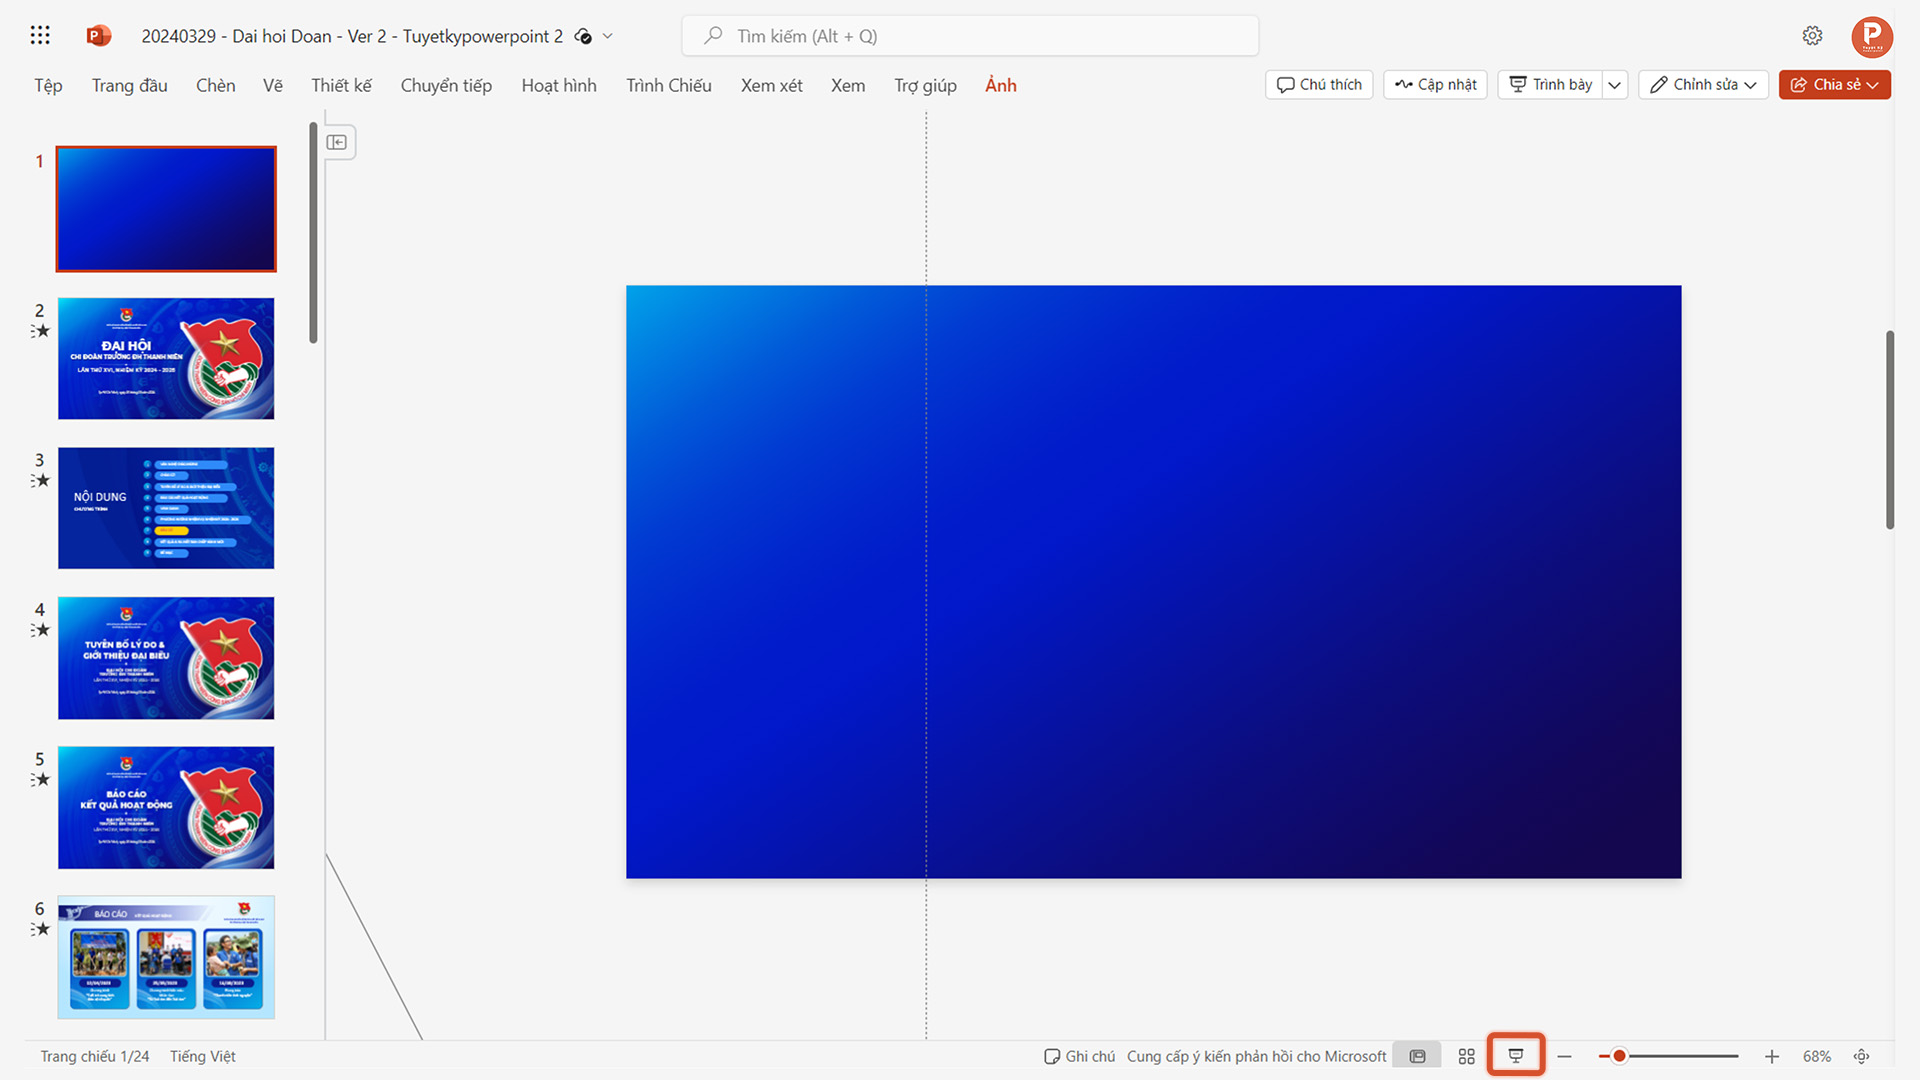This screenshot has height=1080, width=1920.
Task: Click the document save status cloud icon
Action: (x=583, y=36)
